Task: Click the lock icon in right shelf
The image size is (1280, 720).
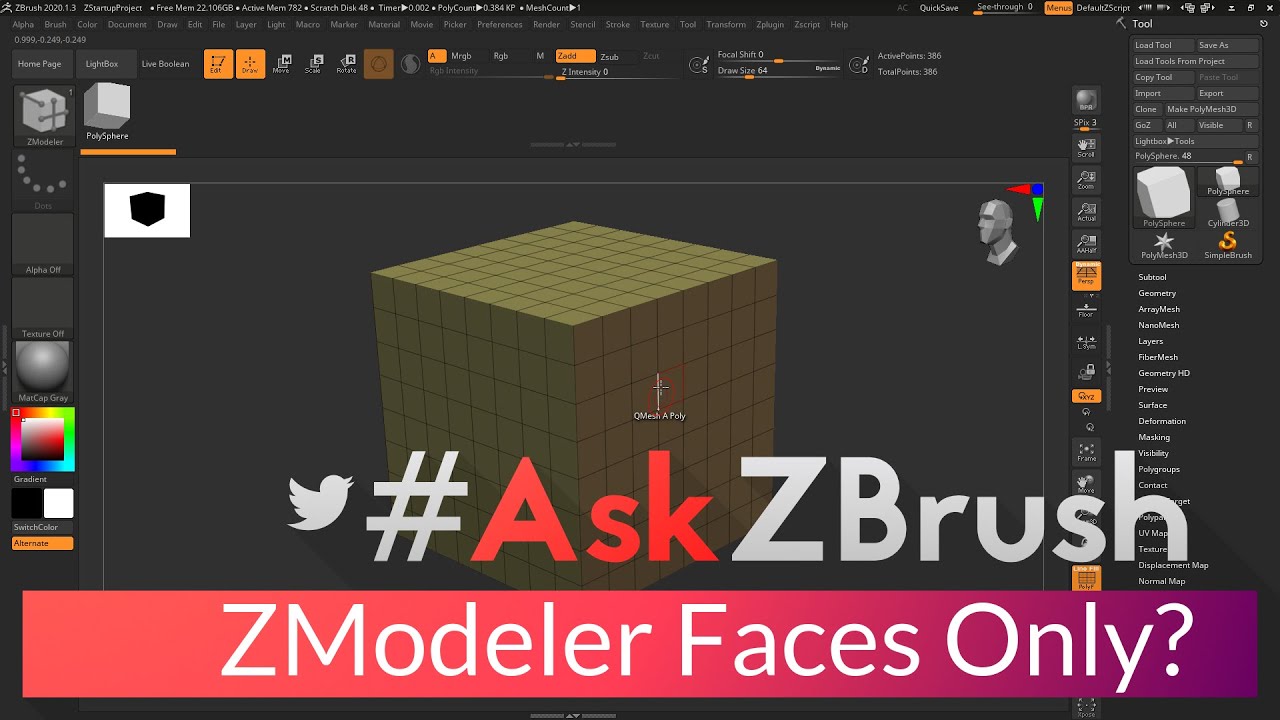Action: tap(1086, 372)
